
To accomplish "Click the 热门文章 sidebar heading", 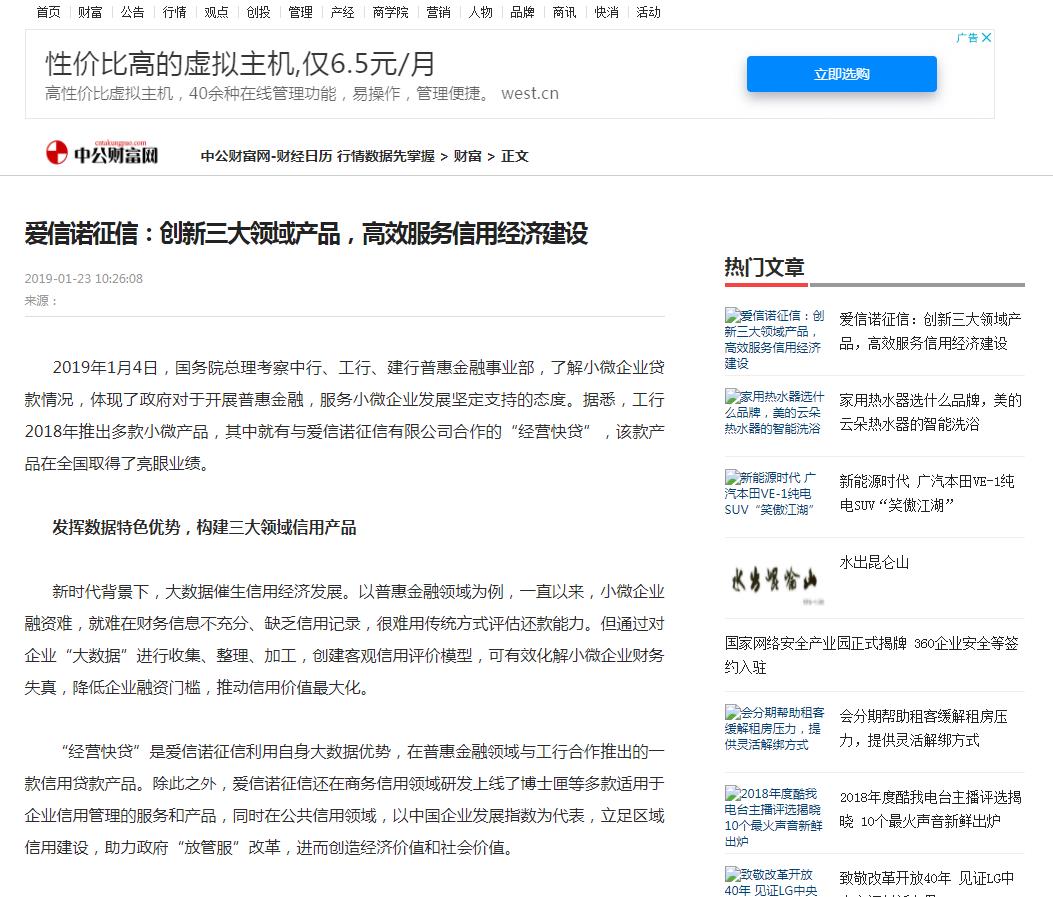I will pos(764,267).
